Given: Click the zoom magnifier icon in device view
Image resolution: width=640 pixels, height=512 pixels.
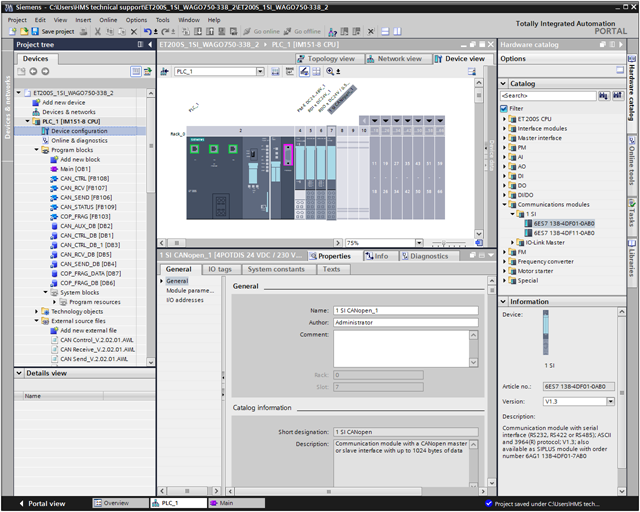Looking at the screenshot, I should click(x=331, y=72).
